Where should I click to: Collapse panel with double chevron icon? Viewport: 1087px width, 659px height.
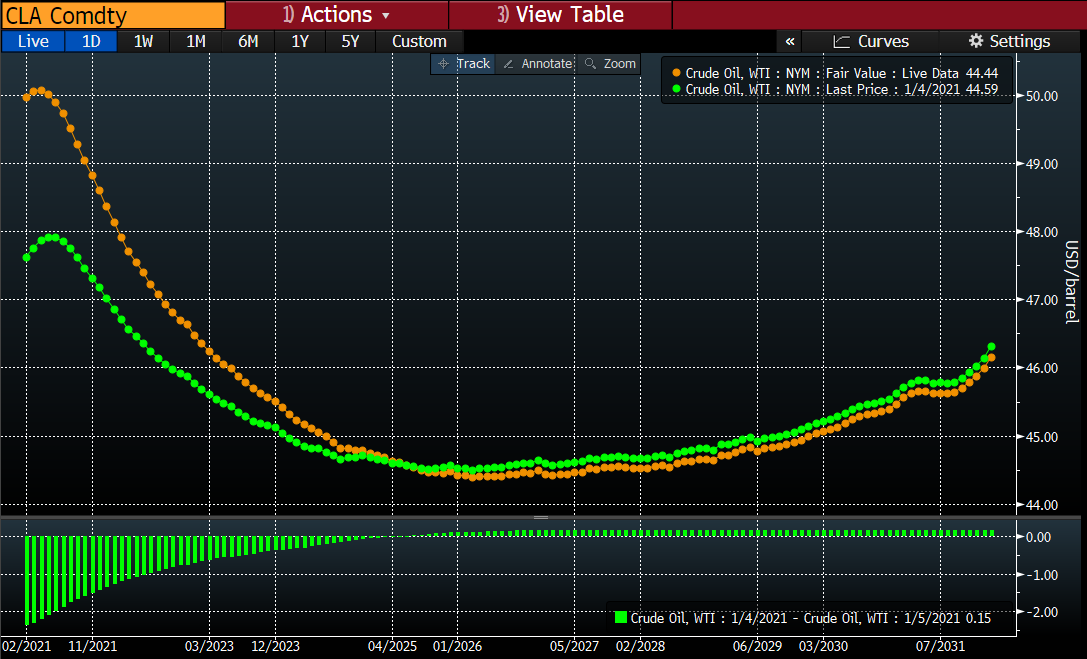pyautogui.click(x=790, y=42)
